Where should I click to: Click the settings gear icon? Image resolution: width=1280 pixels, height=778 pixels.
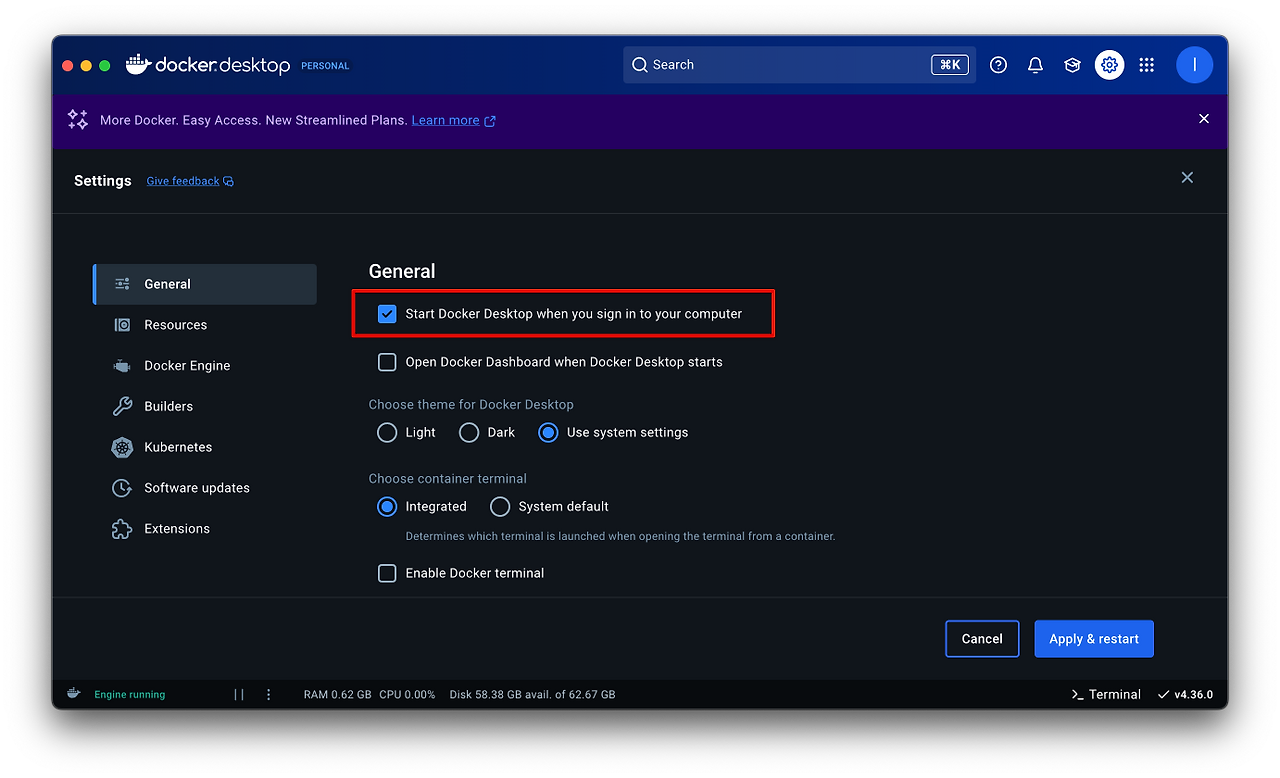coord(1109,65)
